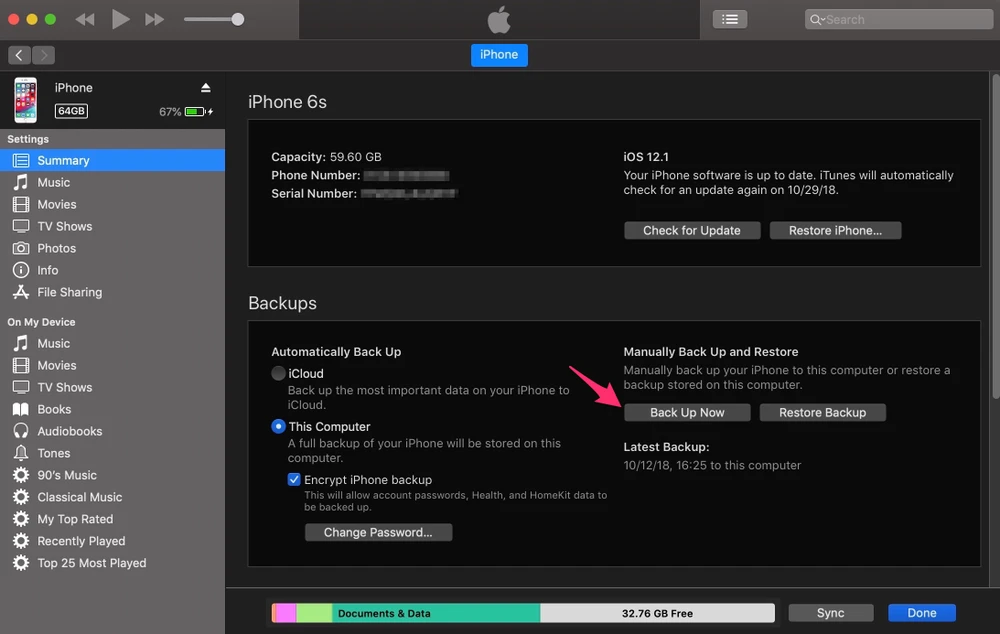Open Photos in Settings sidebar
The image size is (1000, 634).
[56, 248]
